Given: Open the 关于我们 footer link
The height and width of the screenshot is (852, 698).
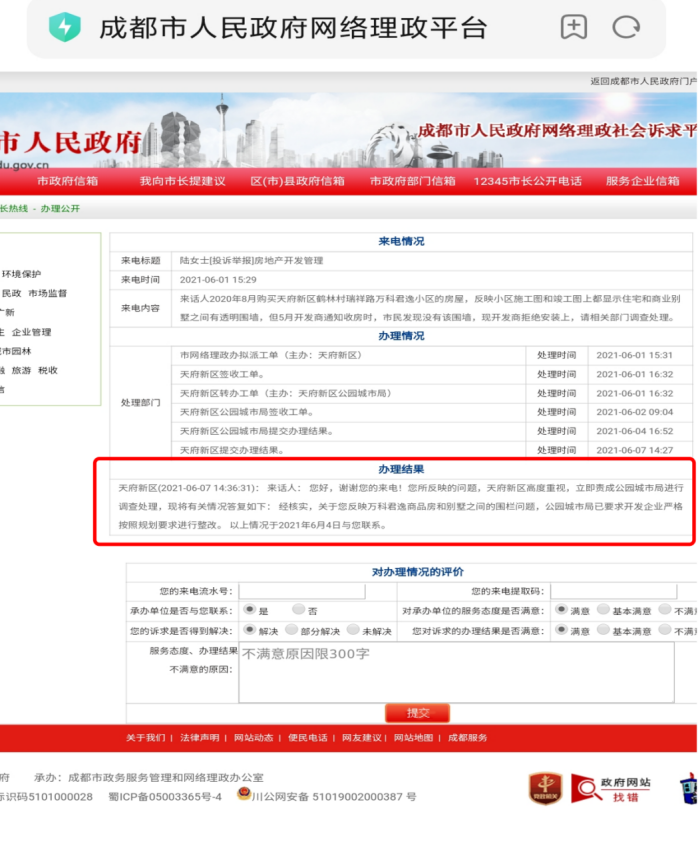Looking at the screenshot, I should (146, 737).
